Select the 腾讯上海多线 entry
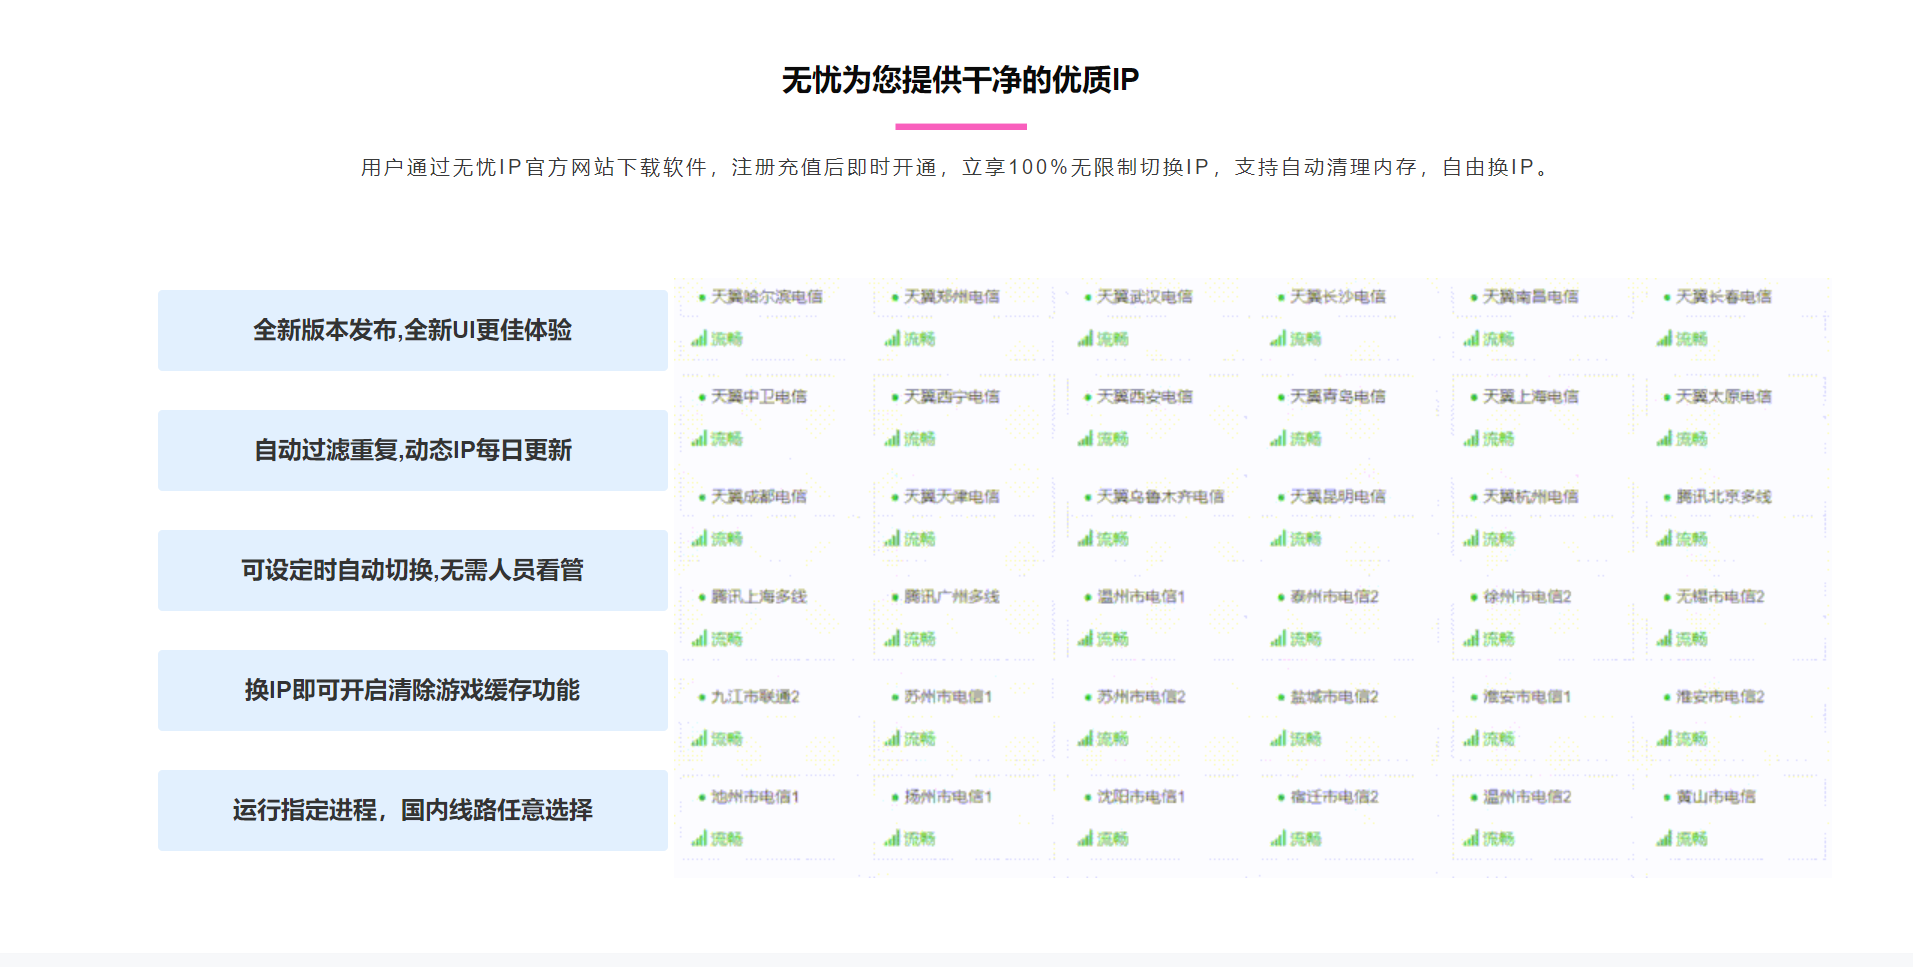The width and height of the screenshot is (1913, 967). (x=759, y=597)
